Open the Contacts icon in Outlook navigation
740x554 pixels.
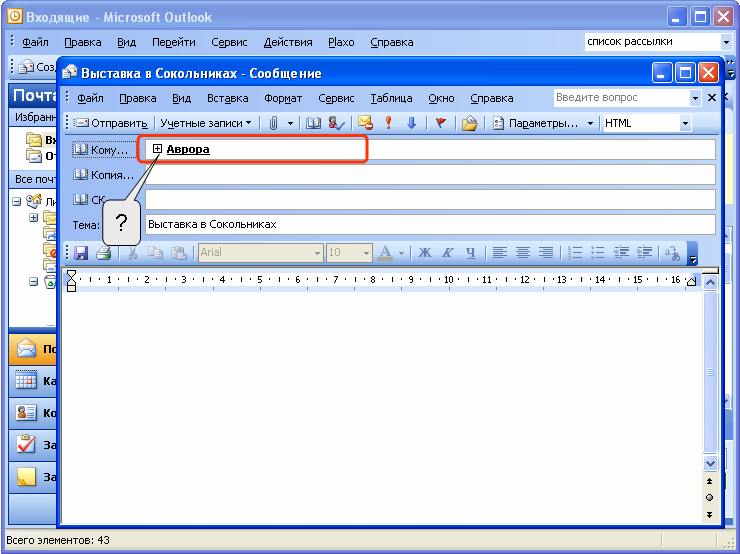coord(26,412)
